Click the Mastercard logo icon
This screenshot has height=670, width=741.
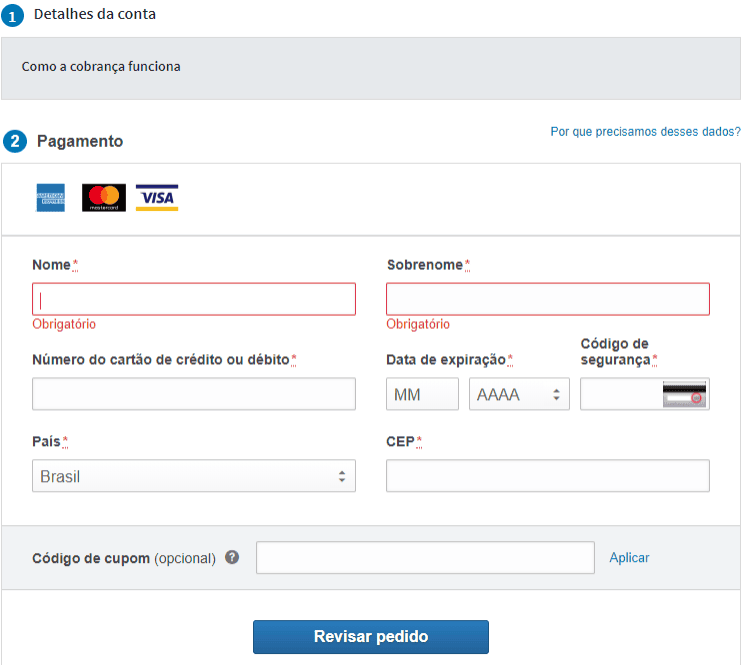[x=104, y=198]
